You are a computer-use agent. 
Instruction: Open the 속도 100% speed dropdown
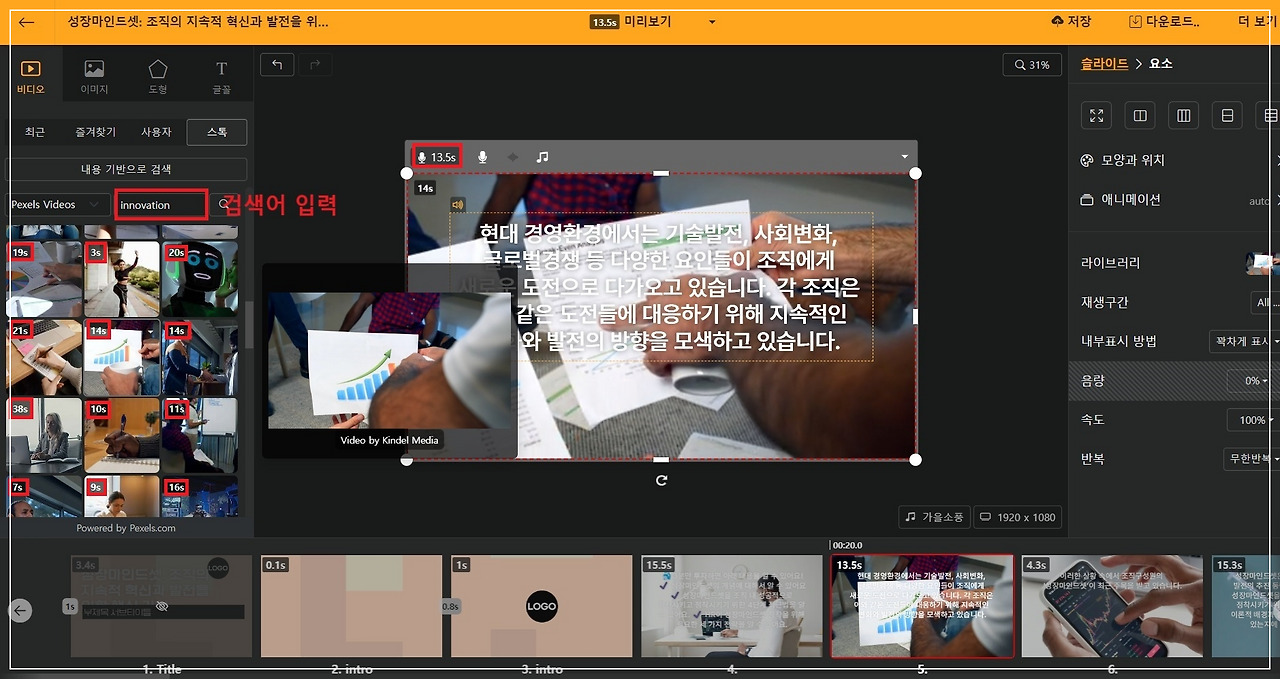click(x=1254, y=420)
